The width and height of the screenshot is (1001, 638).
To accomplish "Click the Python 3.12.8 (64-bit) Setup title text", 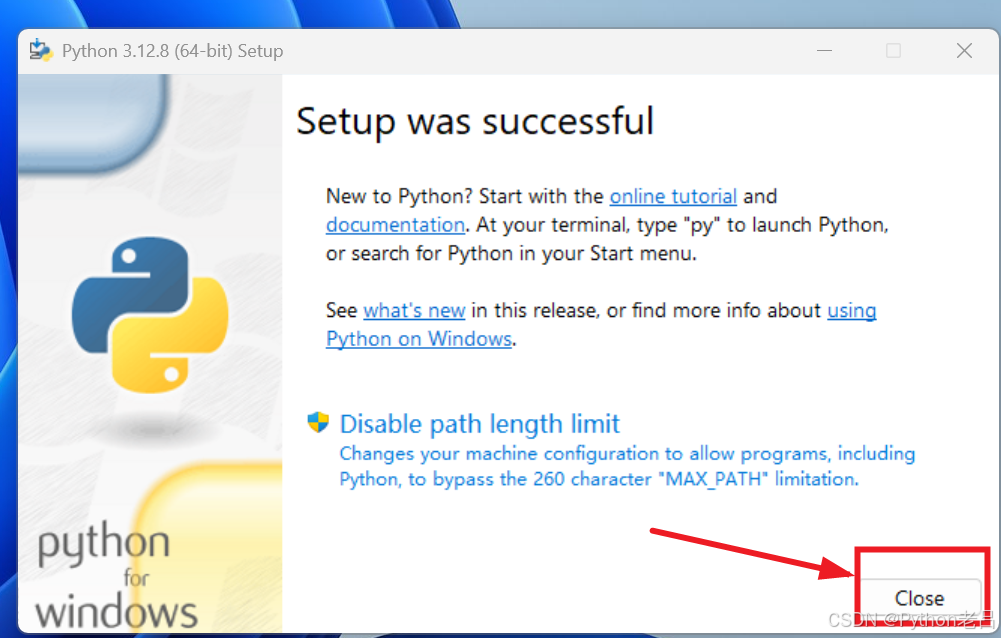I will click(172, 50).
